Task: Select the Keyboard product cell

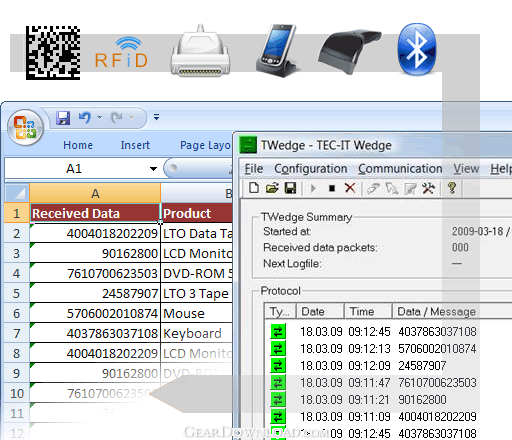Action: tap(197, 333)
